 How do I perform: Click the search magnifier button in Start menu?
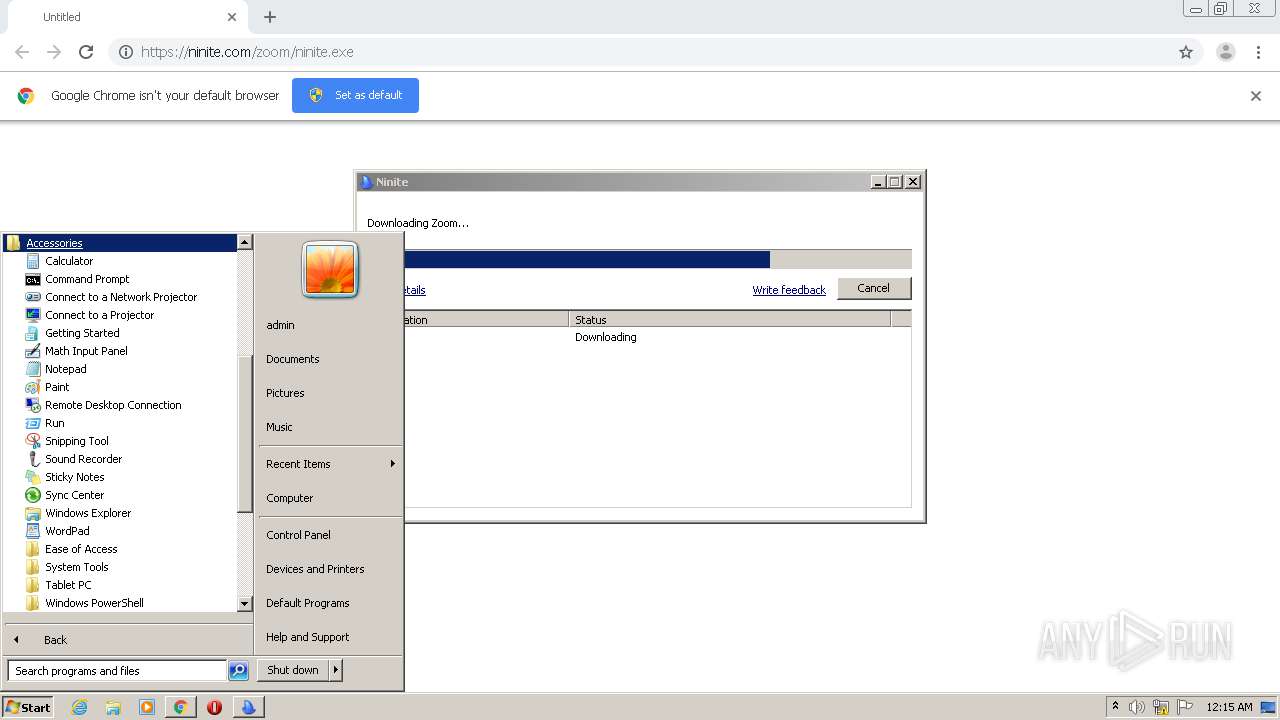click(x=238, y=671)
